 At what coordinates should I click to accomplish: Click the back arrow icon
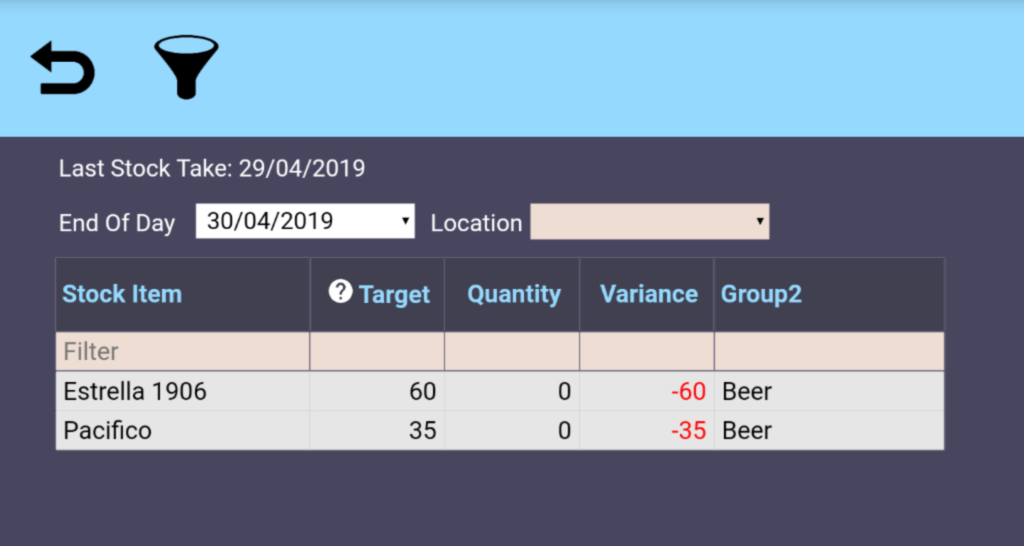pos(63,69)
